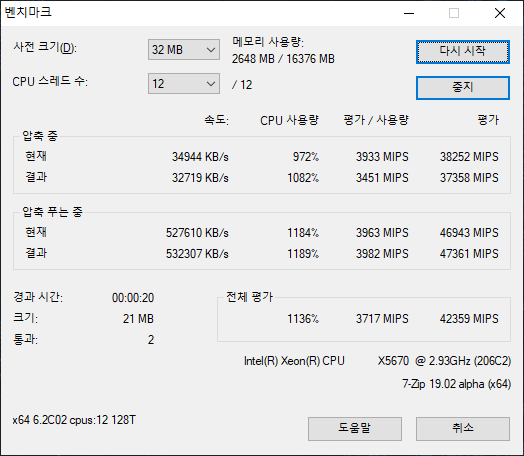Screen dimensions: 524x456
Task: Close the 벤치마크 window
Action: pyautogui.click(x=500, y=13)
